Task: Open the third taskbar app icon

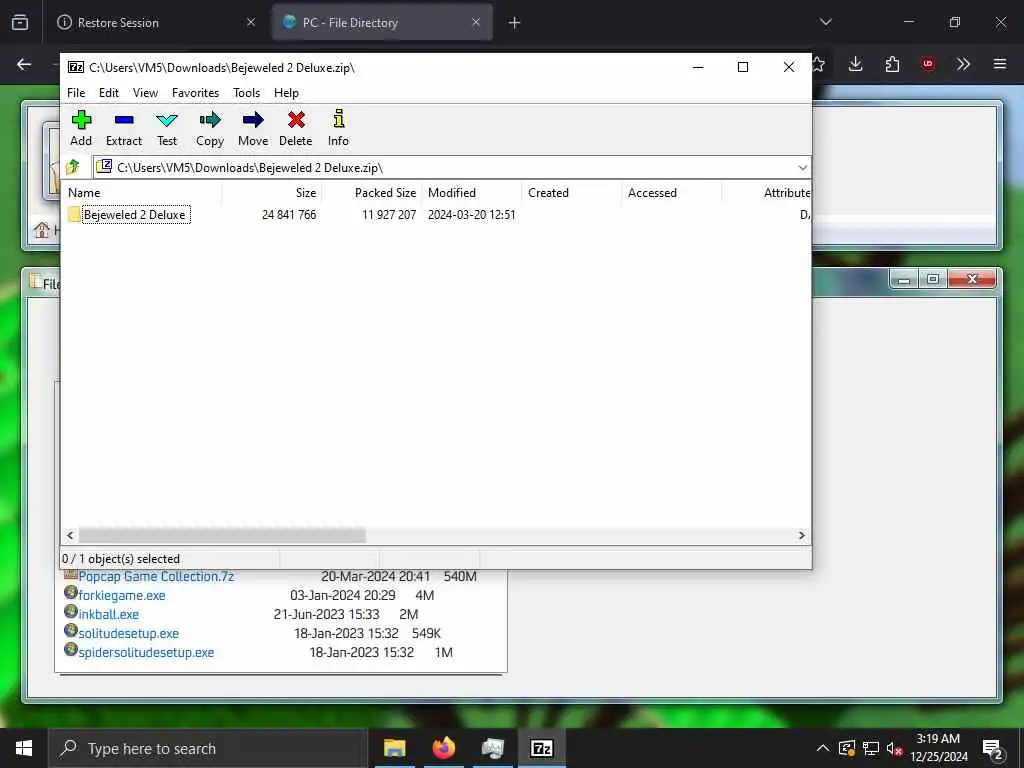Action: [492, 748]
